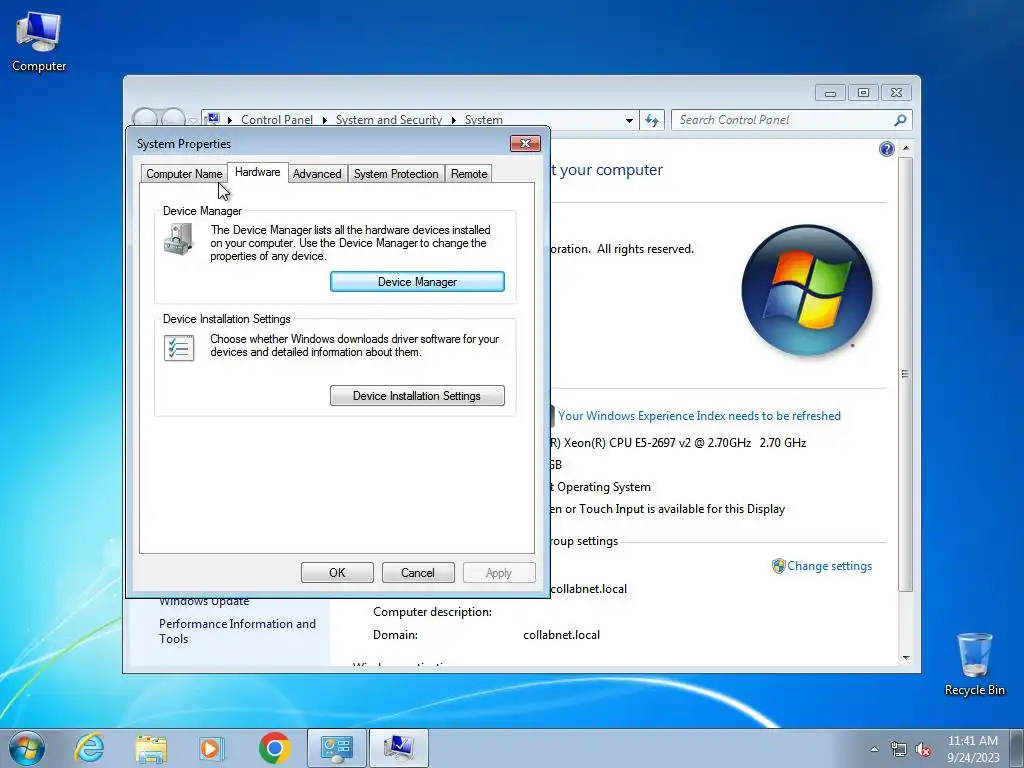Click System and Security in breadcrumb
Viewport: 1024px width, 768px height.
(x=389, y=120)
